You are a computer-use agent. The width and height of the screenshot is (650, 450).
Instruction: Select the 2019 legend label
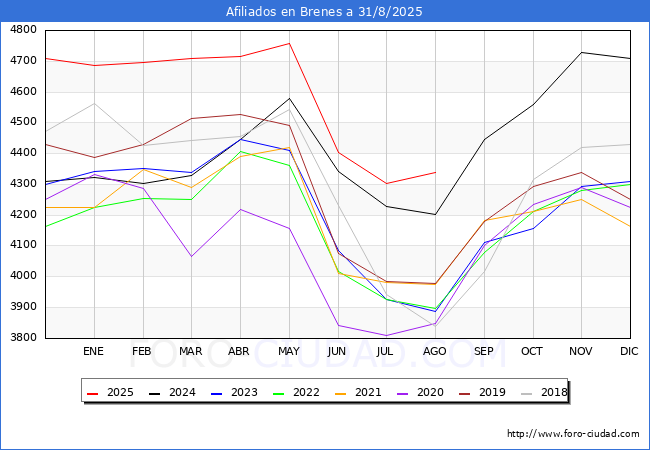tap(490, 393)
